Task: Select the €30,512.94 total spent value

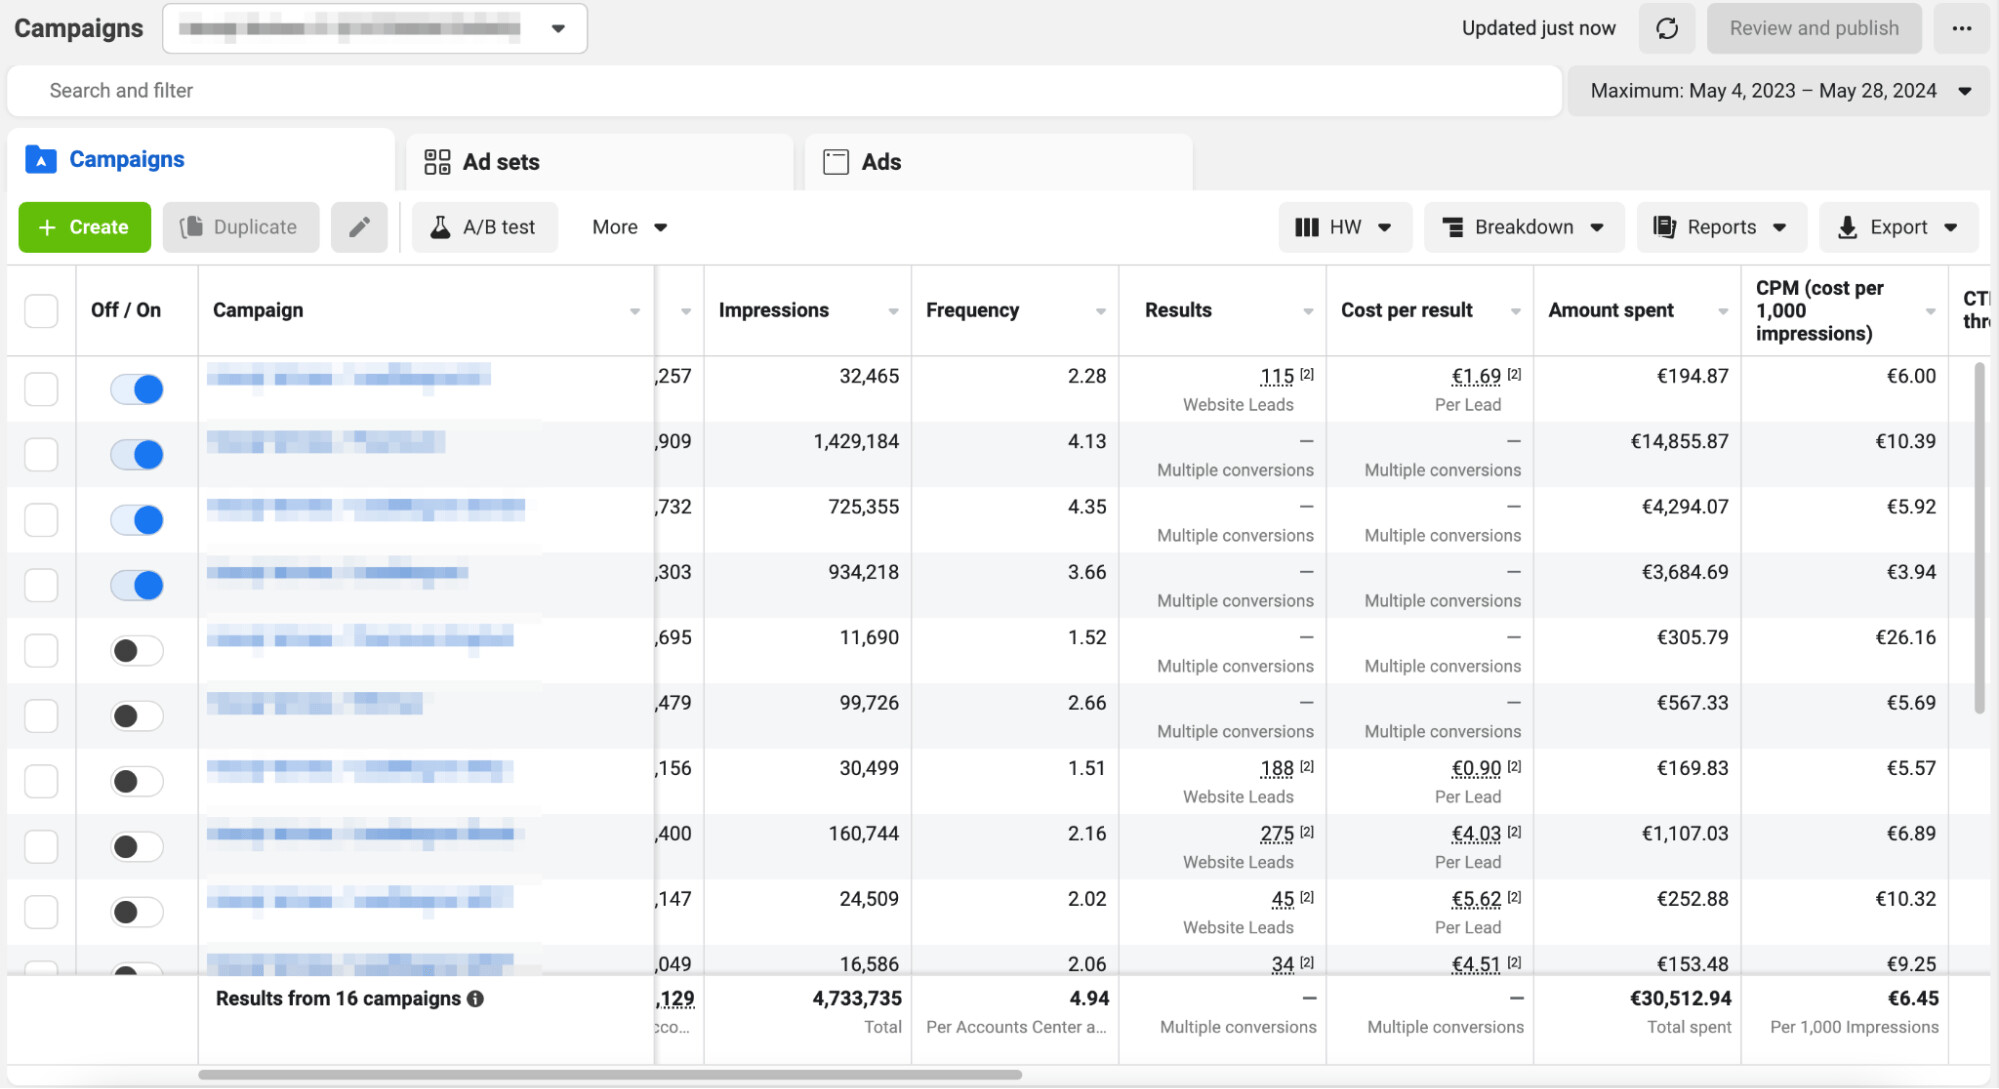Action: 1680,998
